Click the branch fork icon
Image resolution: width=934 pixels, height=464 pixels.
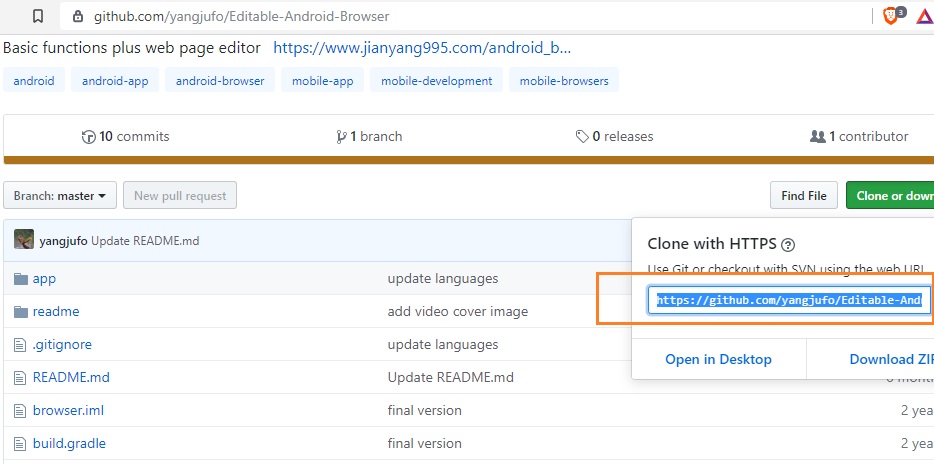(x=341, y=137)
